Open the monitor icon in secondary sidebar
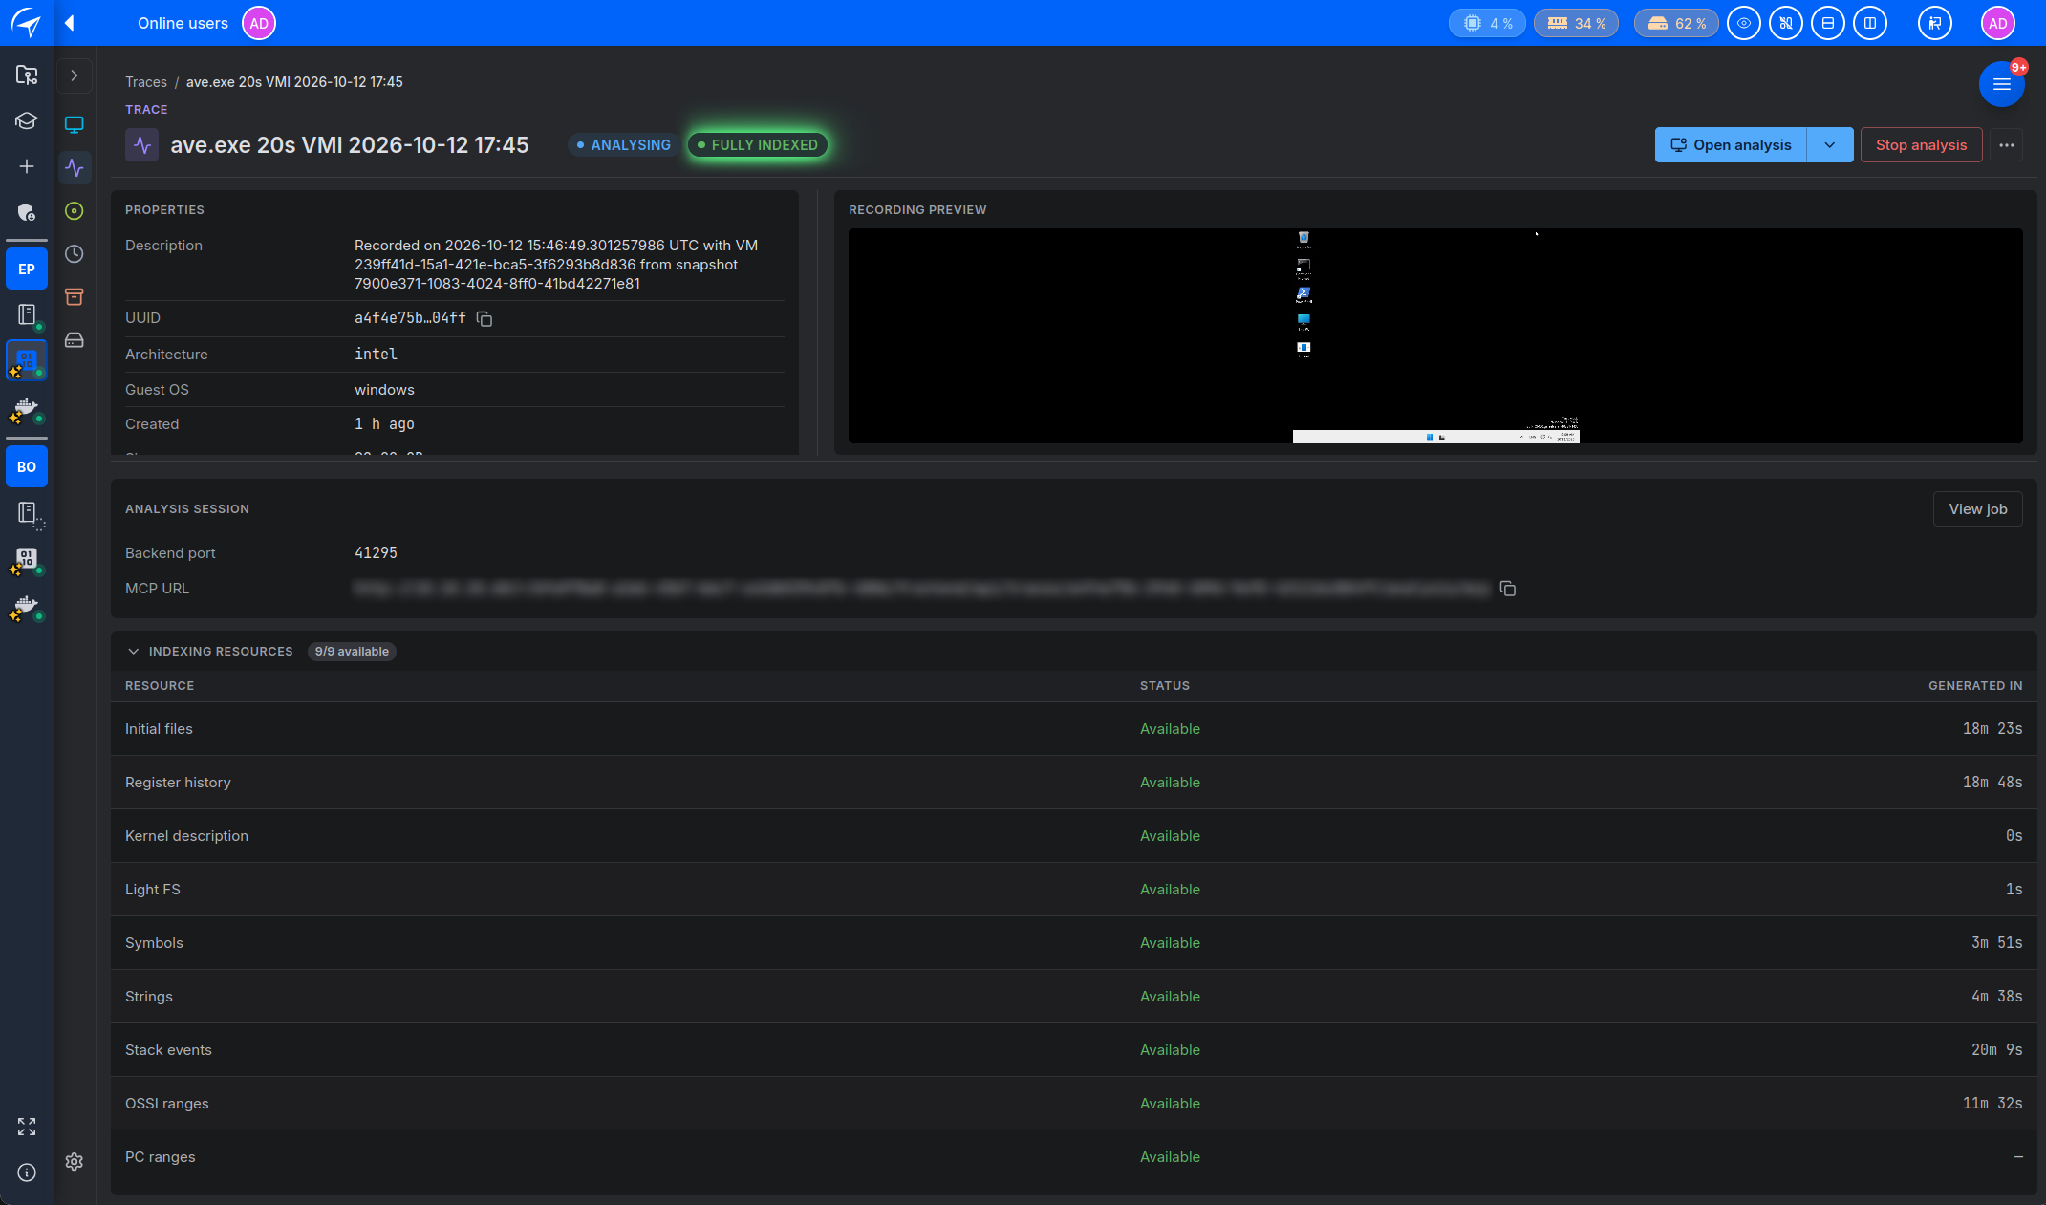Screen dimensions: 2046x1205 click(74, 125)
